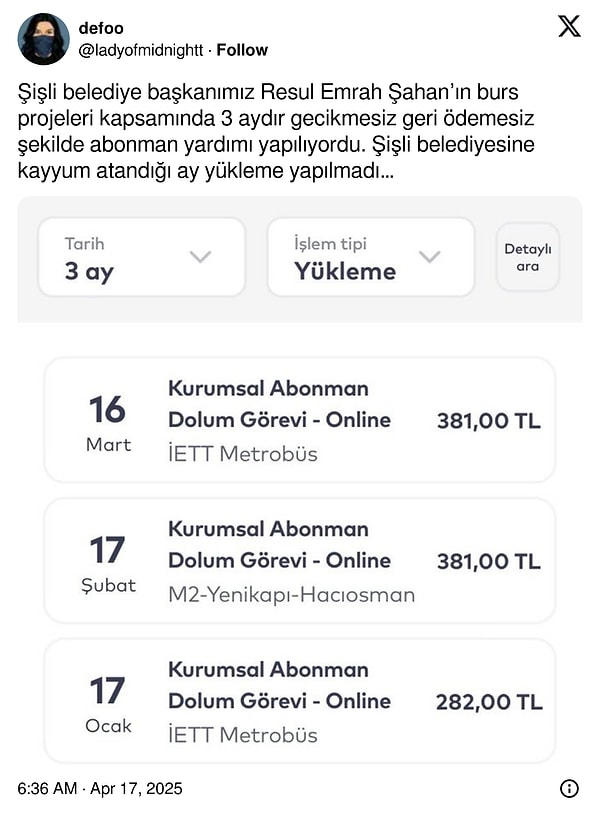Select the 17 Şubat transaction entry
600x819 pixels.
coord(299,561)
